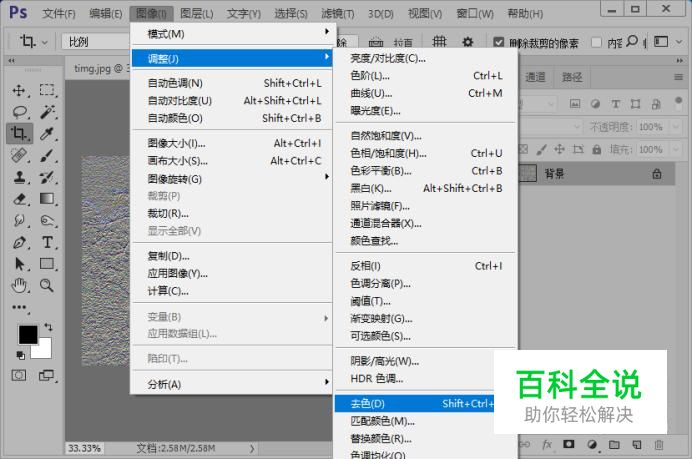
Task: Click the background white color swatch
Action: [x=43, y=350]
